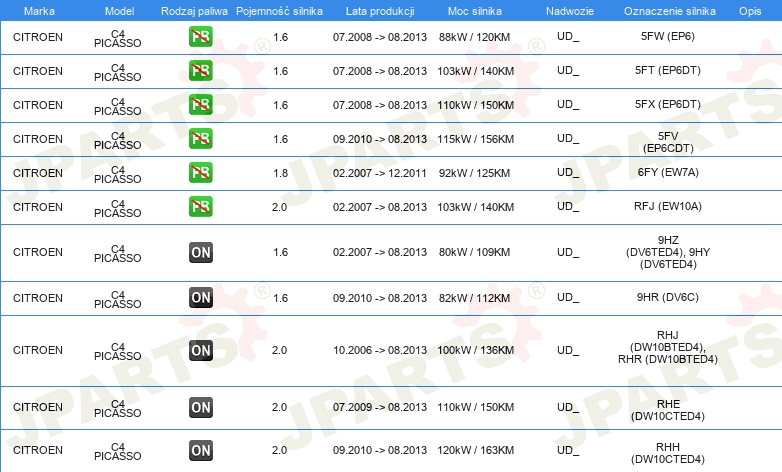This screenshot has width=782, height=472.
Task: Select engine code 5FV (EP6CDT)
Action: click(668, 142)
